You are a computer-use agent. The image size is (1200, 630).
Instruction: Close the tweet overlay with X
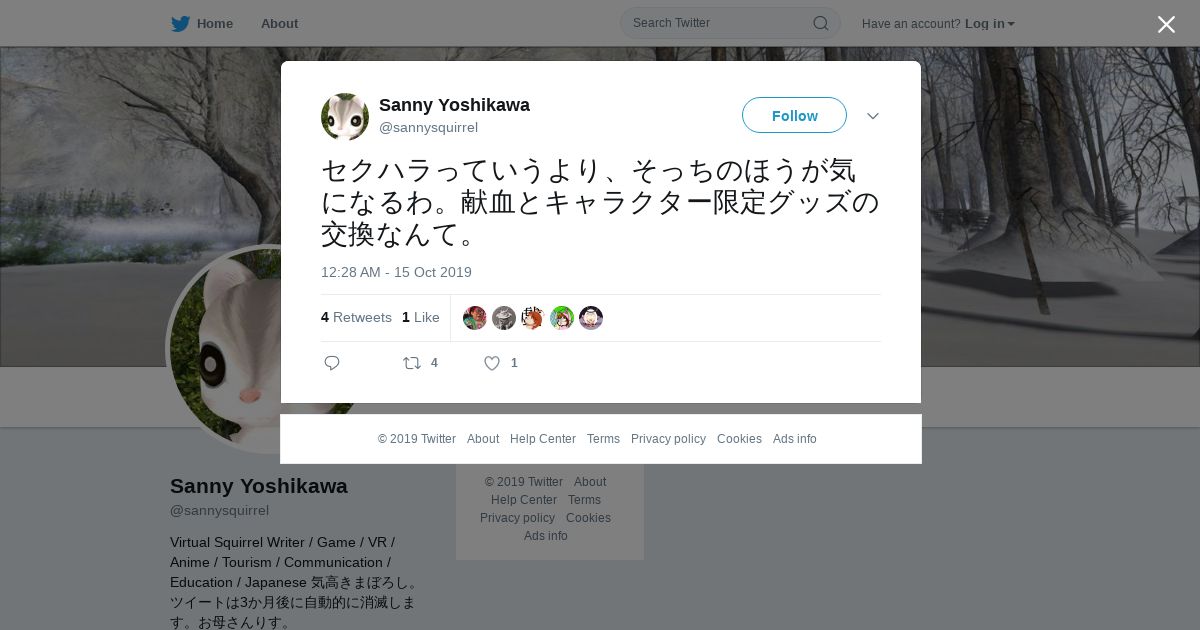pos(1166,24)
